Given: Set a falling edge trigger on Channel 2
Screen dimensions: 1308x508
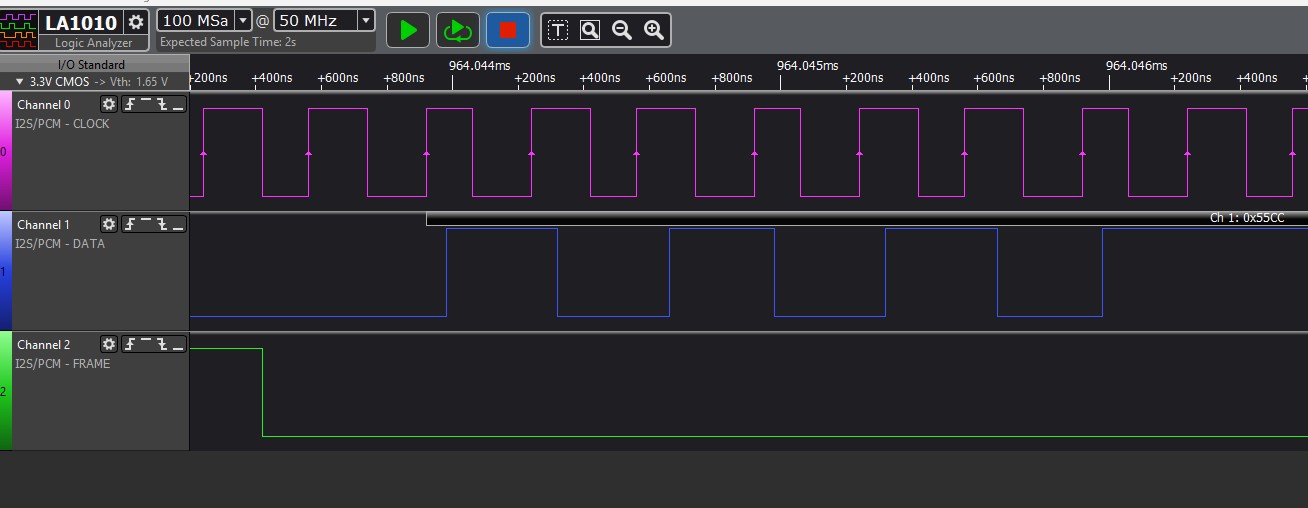Looking at the screenshot, I should pos(162,345).
